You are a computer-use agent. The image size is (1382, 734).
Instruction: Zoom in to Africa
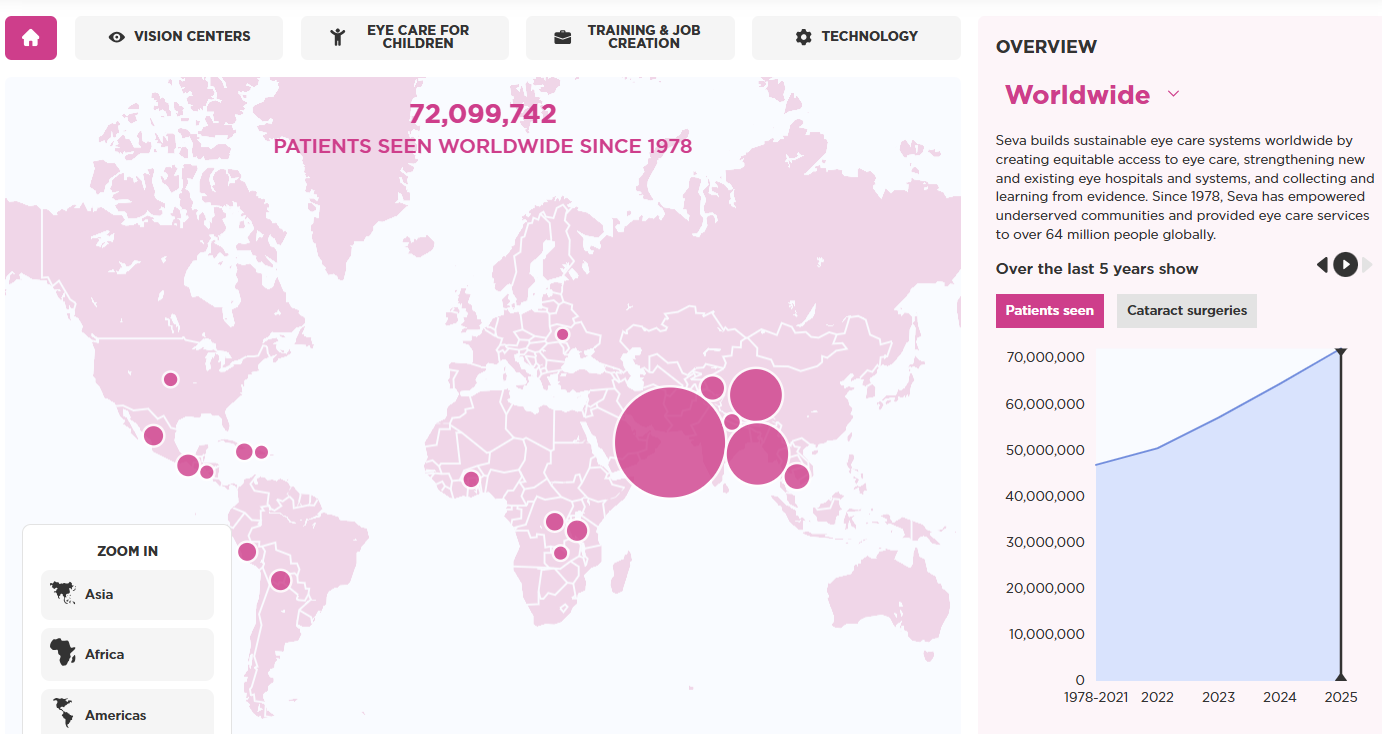tap(128, 654)
